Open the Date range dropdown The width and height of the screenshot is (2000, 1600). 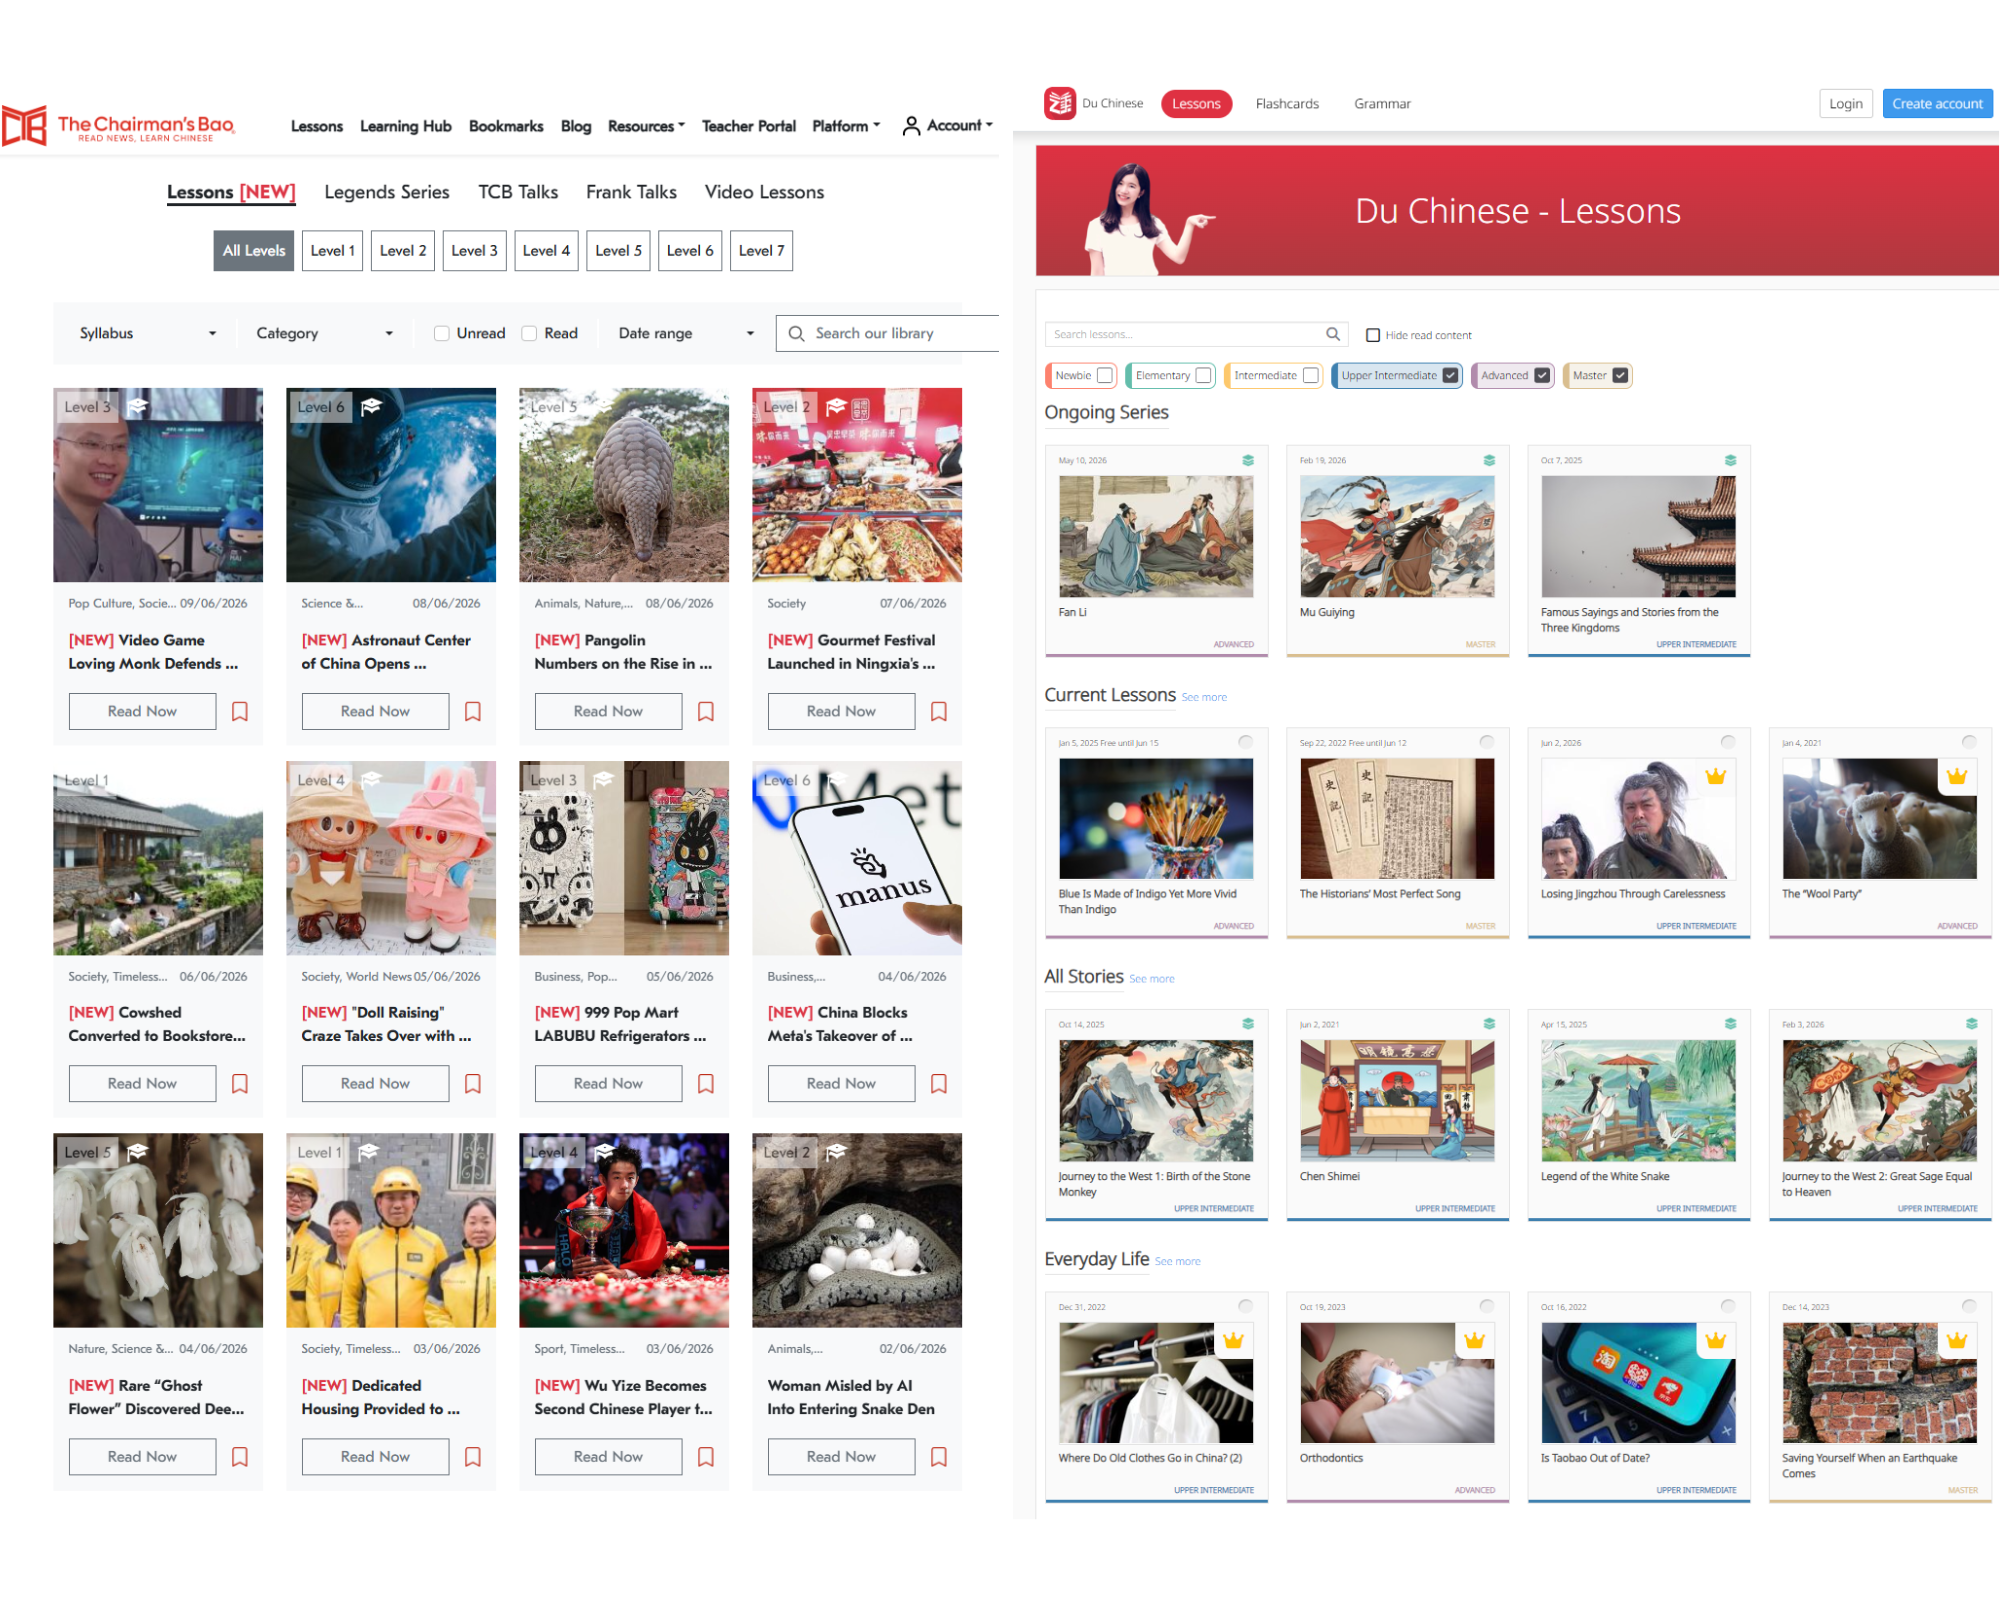686,333
